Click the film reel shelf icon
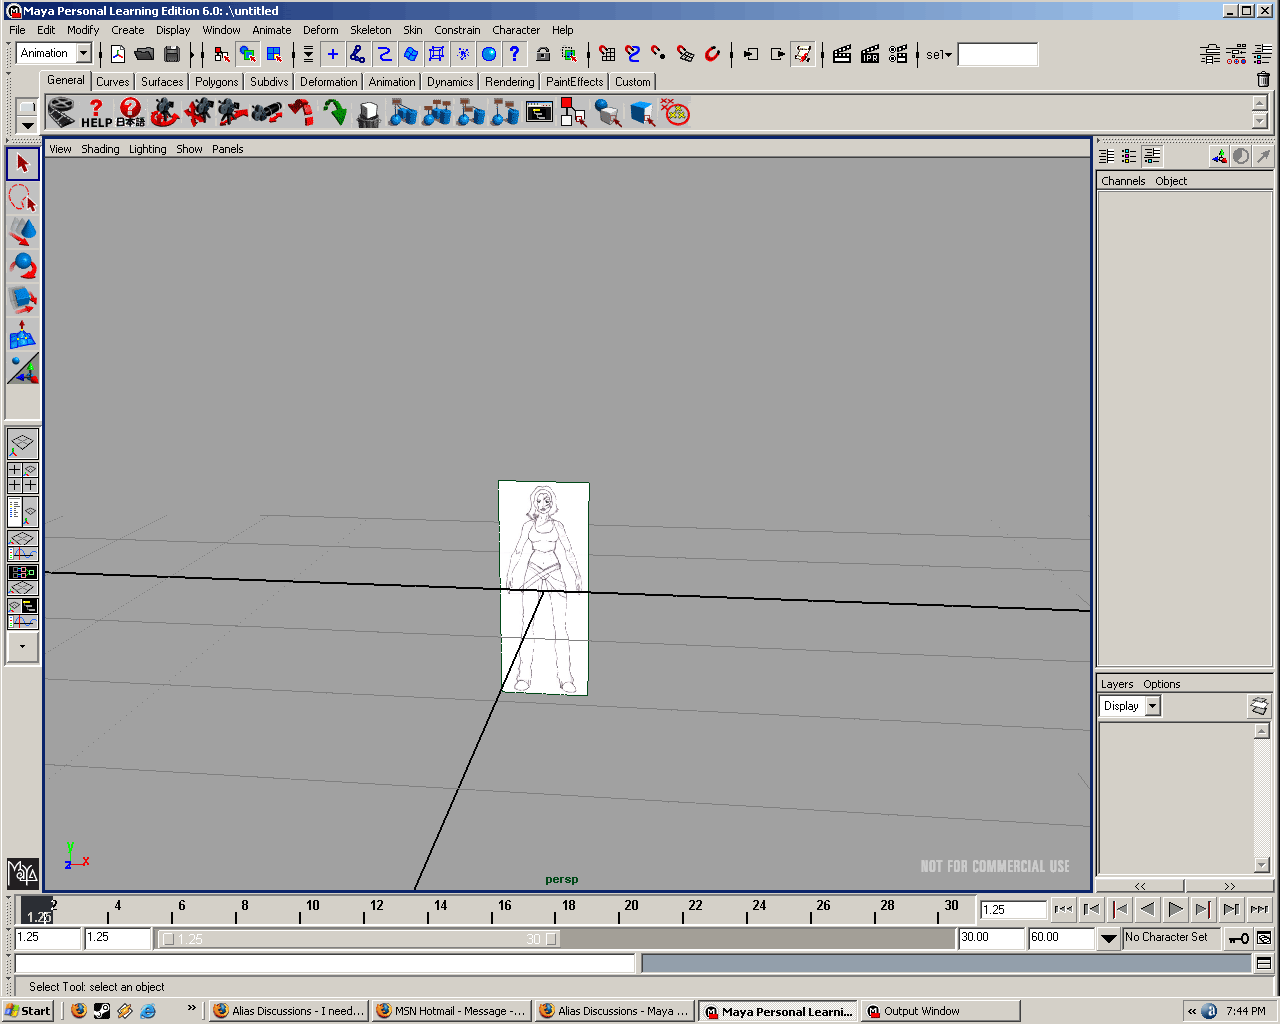 click(62, 112)
